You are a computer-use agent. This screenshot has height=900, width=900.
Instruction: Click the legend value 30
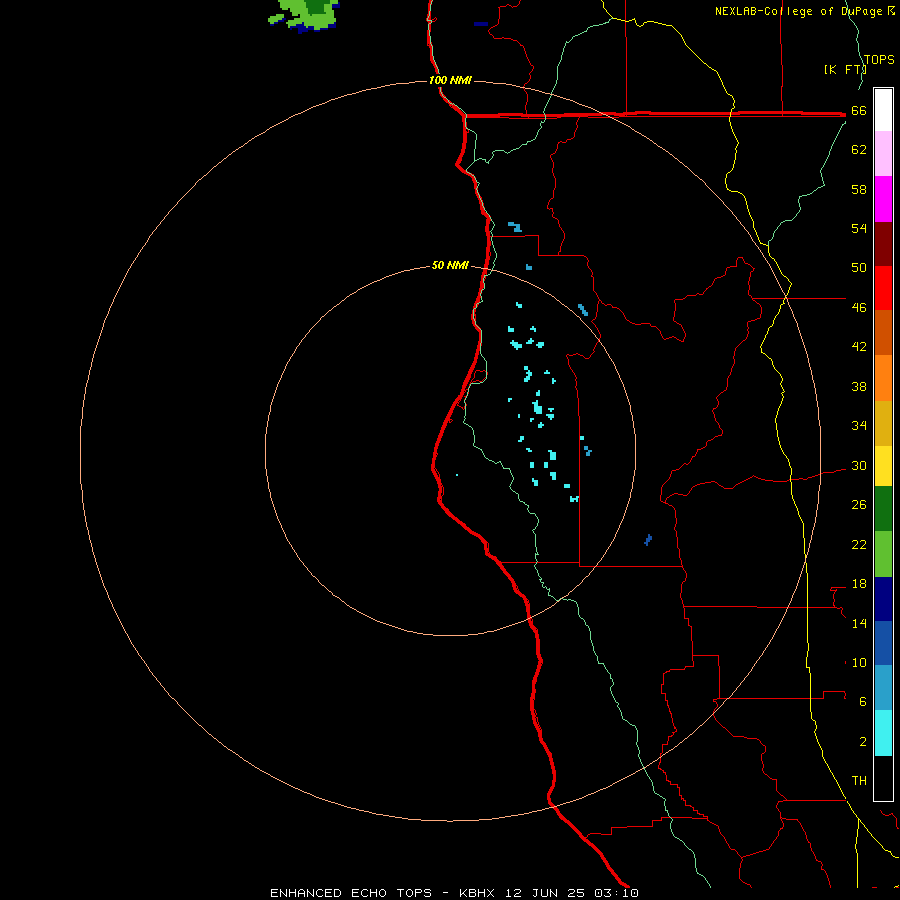[859, 465]
